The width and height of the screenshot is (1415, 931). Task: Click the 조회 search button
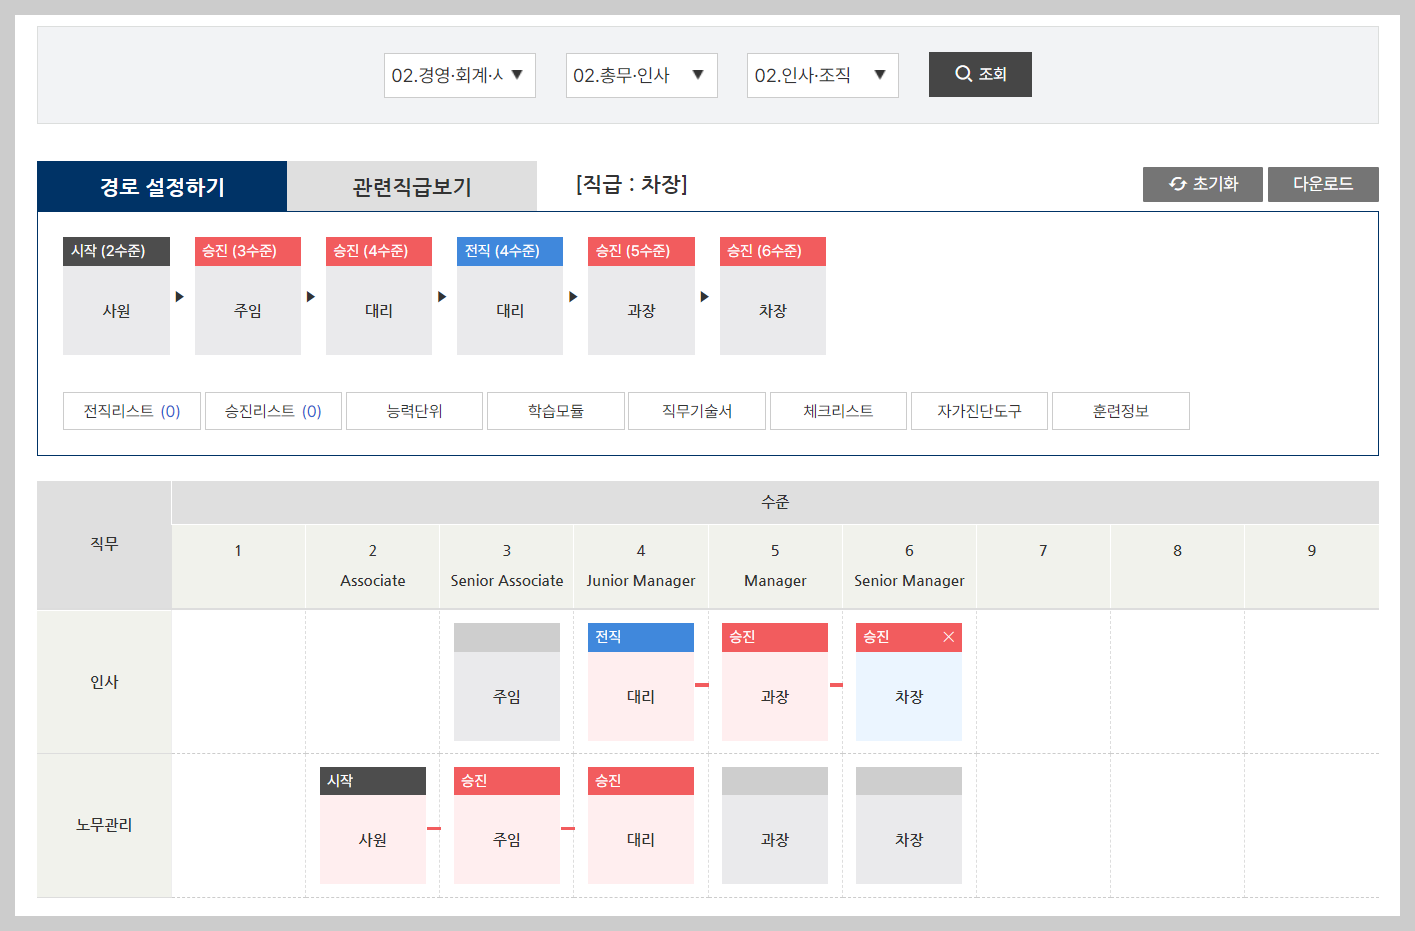click(980, 74)
